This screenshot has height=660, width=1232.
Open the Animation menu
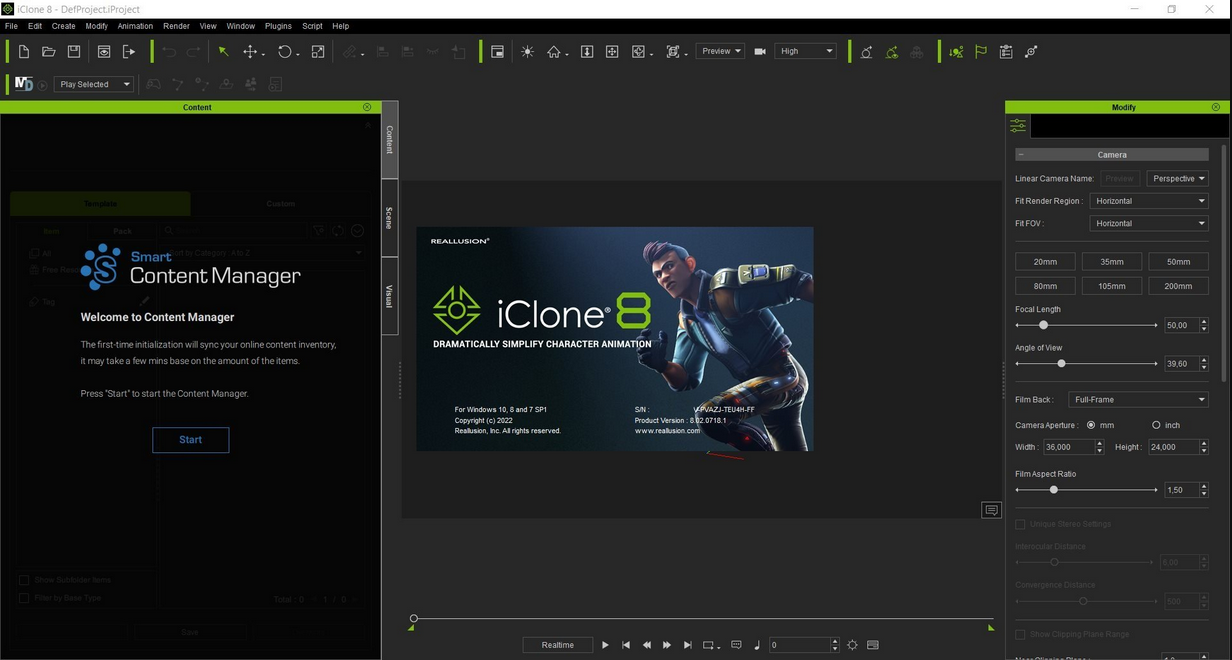click(135, 26)
